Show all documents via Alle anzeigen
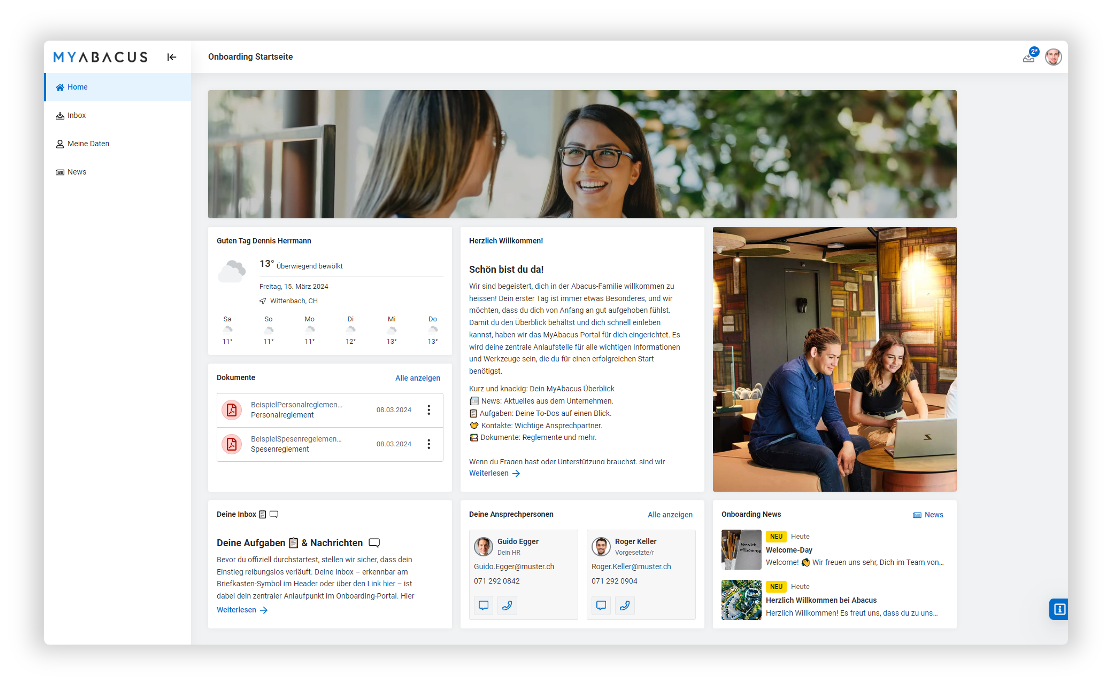This screenshot has height=685, width=1112. (x=417, y=378)
